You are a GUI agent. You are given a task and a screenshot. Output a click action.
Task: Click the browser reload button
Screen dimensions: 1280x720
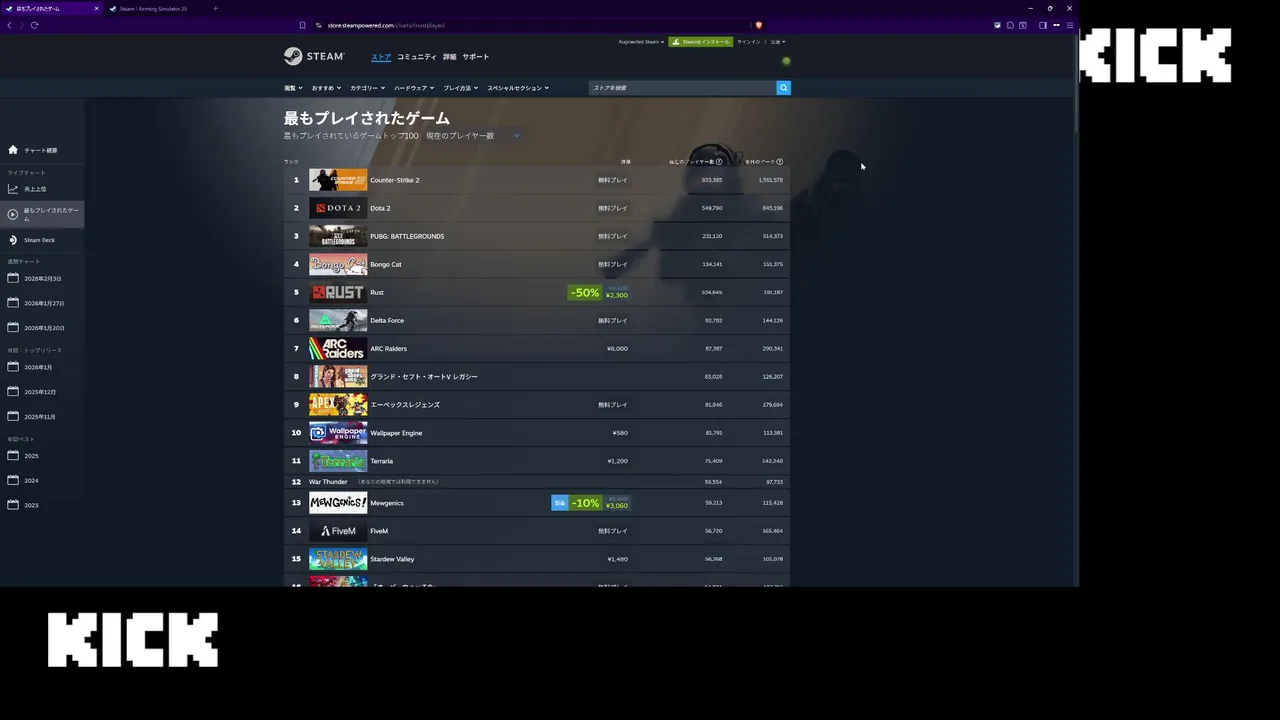[x=34, y=25]
